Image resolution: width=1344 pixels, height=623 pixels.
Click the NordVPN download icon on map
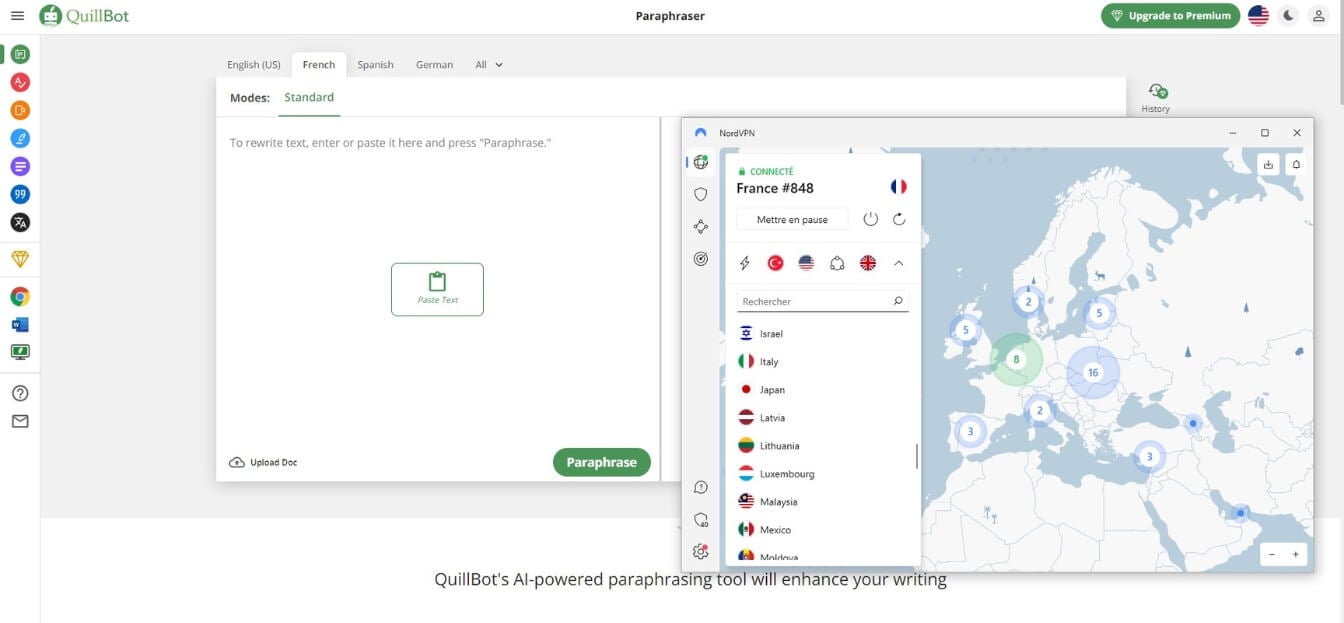pyautogui.click(x=1268, y=164)
